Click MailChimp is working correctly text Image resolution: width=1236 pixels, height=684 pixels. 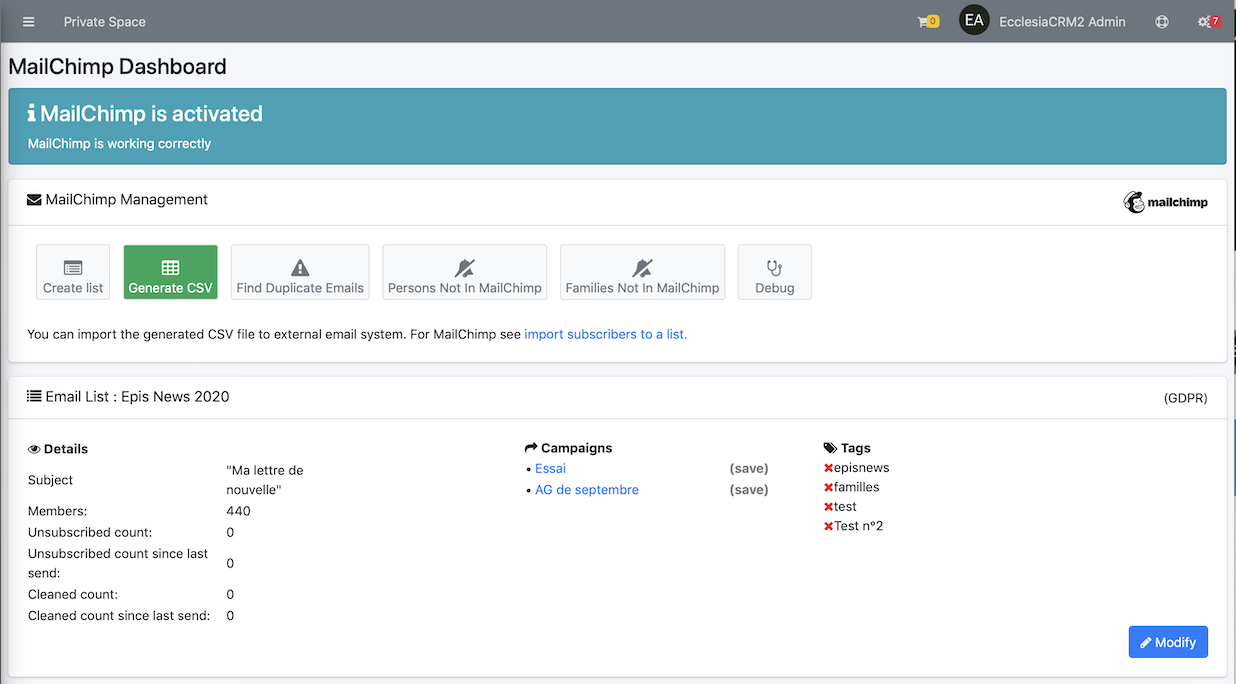tap(119, 144)
